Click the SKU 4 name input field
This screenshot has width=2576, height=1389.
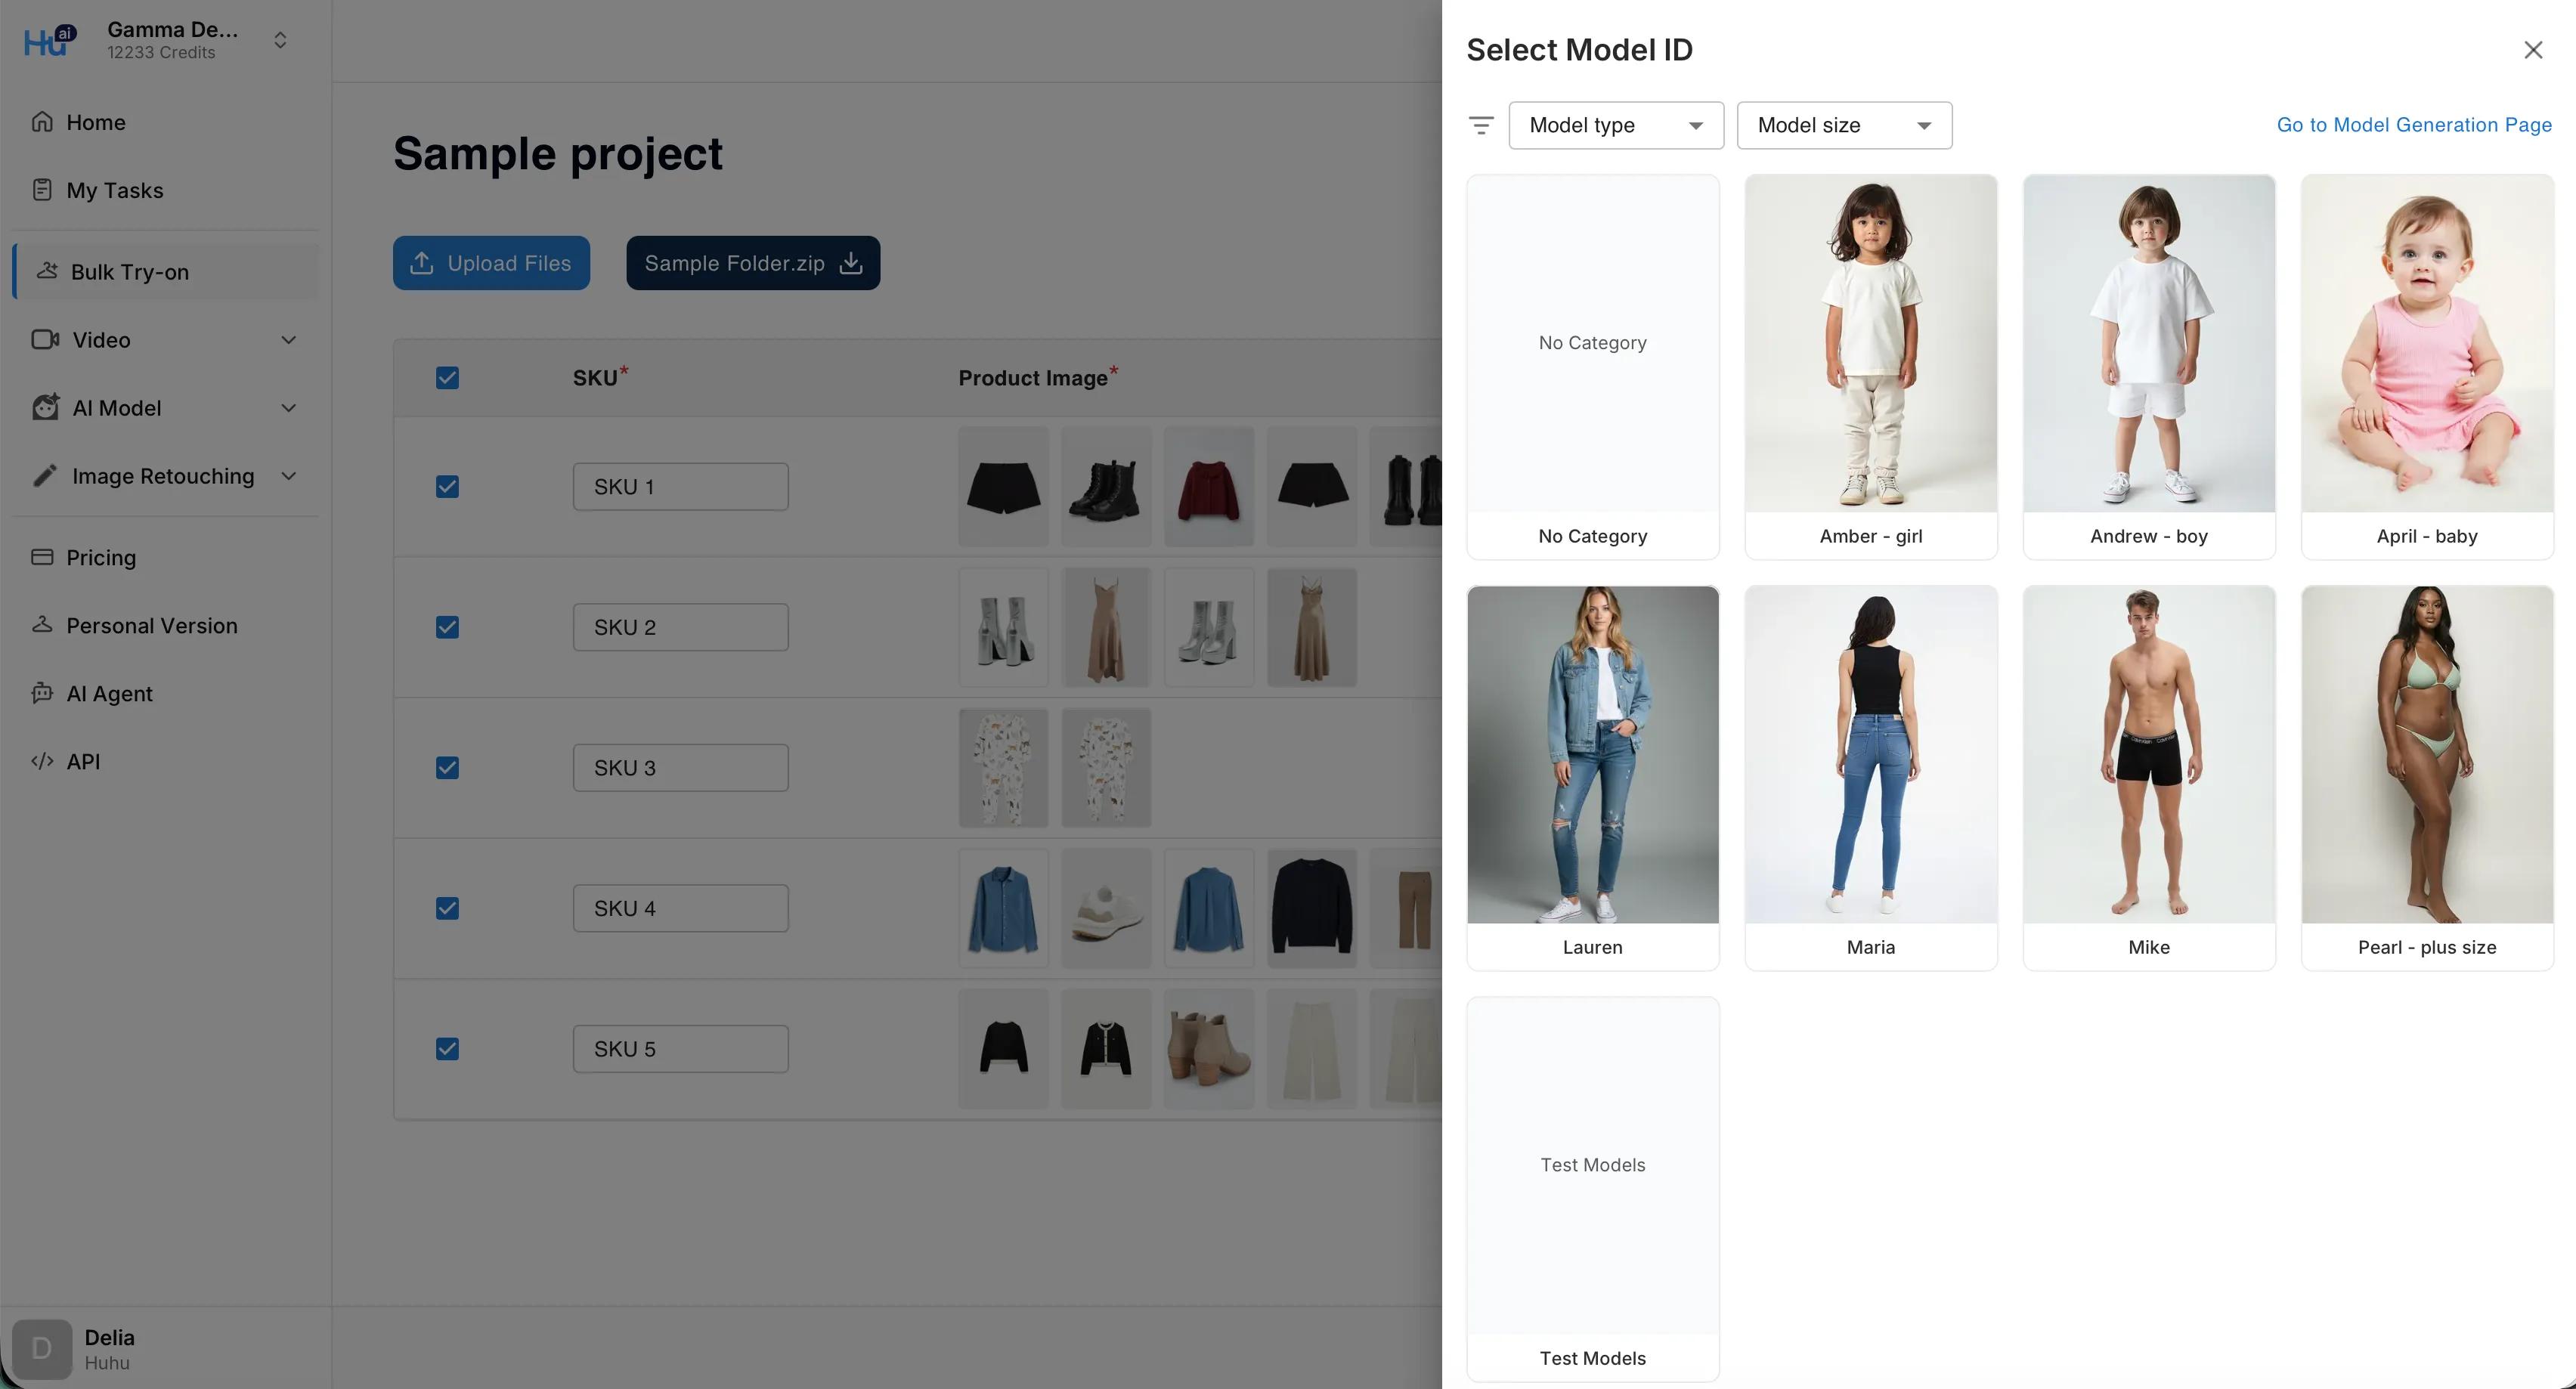point(680,908)
